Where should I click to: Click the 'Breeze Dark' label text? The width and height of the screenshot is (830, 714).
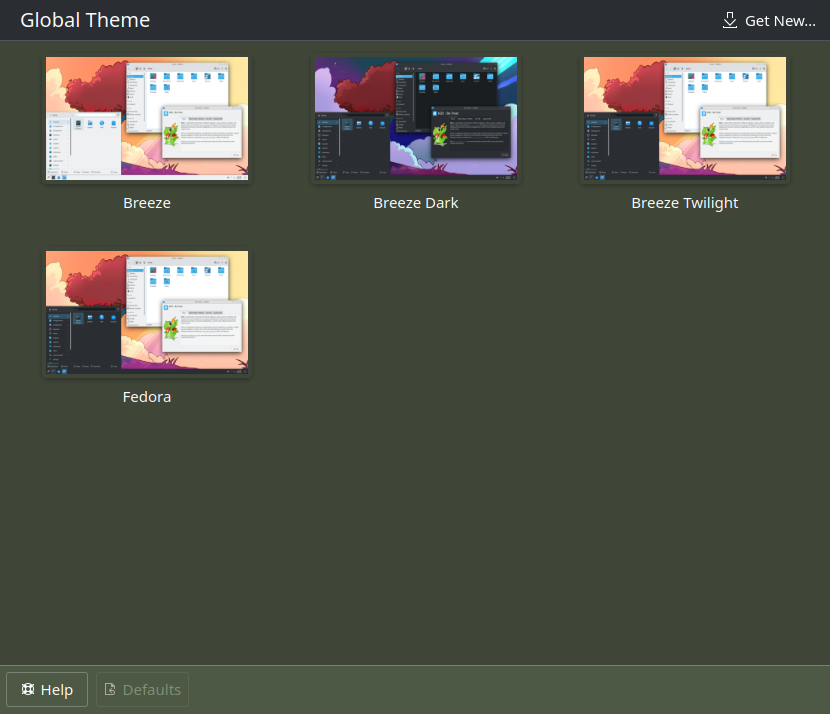pyautogui.click(x=416, y=203)
